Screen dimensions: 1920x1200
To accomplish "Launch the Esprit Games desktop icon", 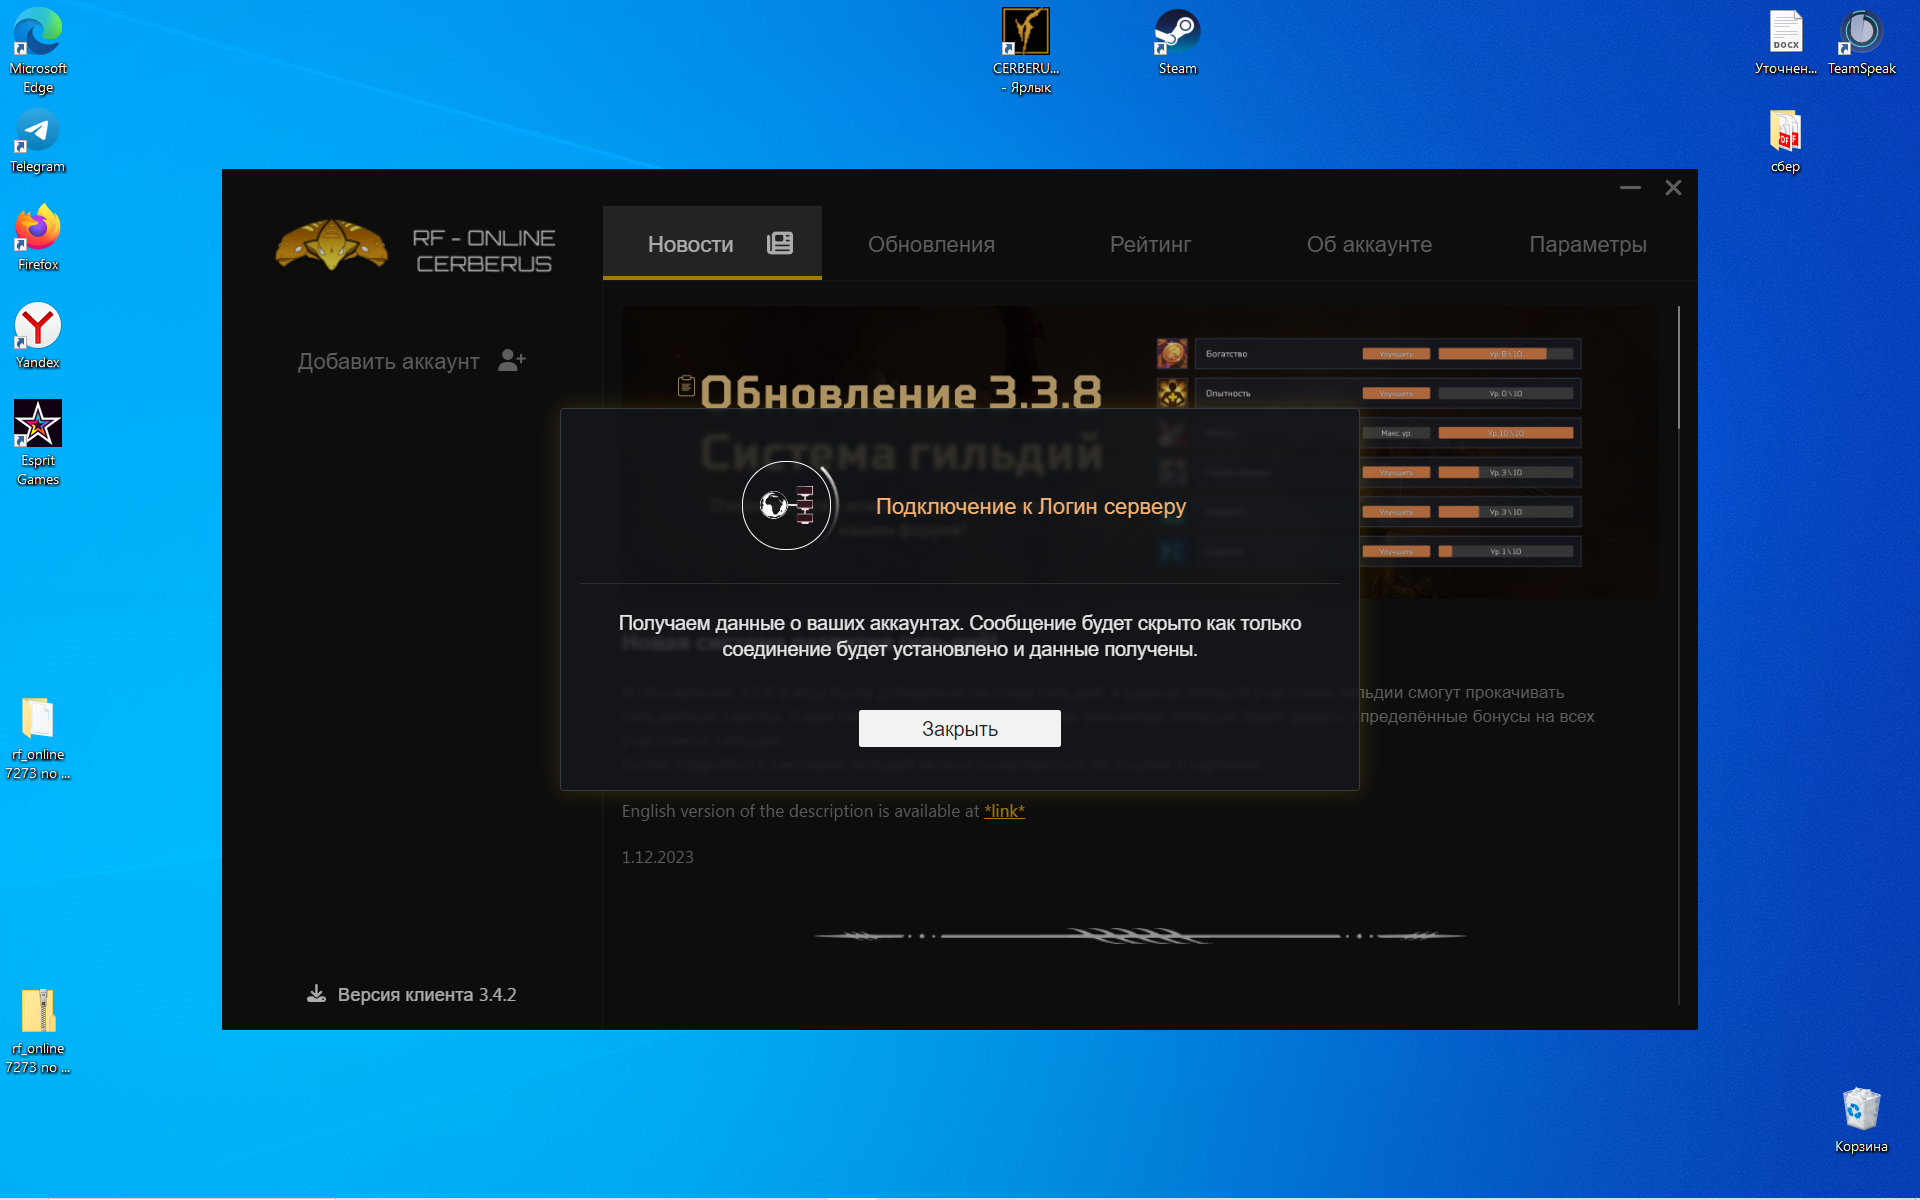I will pos(38,442).
